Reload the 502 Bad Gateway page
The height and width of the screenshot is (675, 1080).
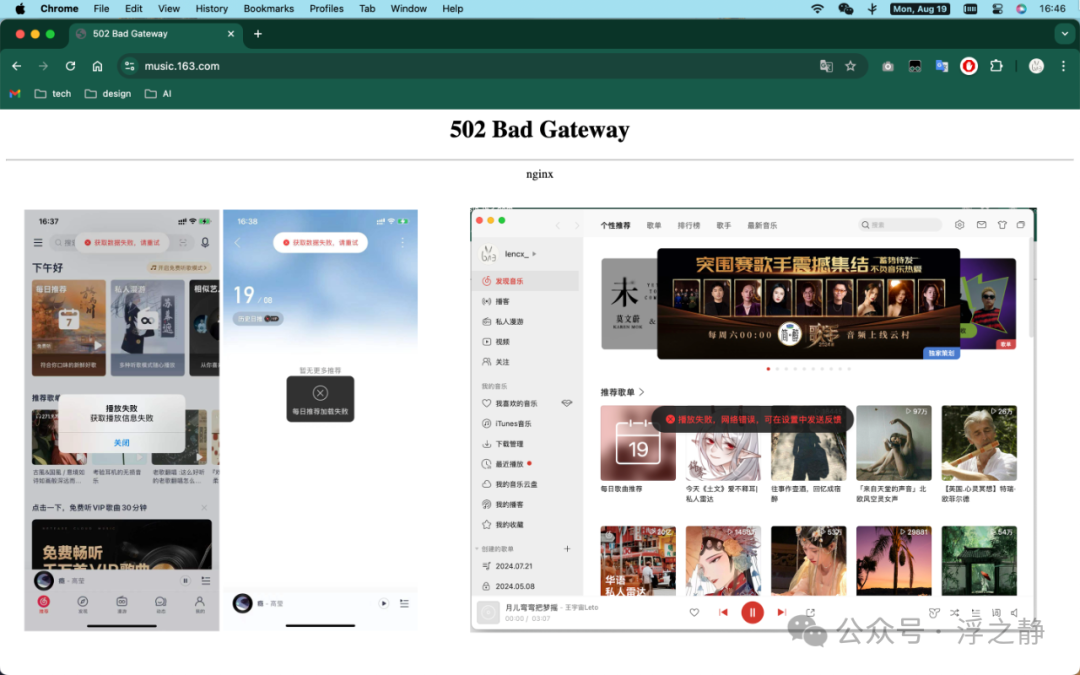click(x=70, y=66)
